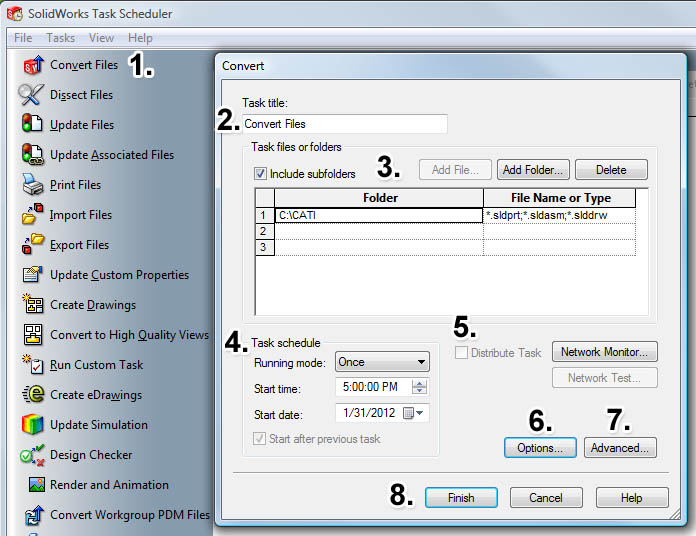Viewport: 696px width, 536px height.
Task: Cancel the Convert dialog
Action: coord(546,498)
